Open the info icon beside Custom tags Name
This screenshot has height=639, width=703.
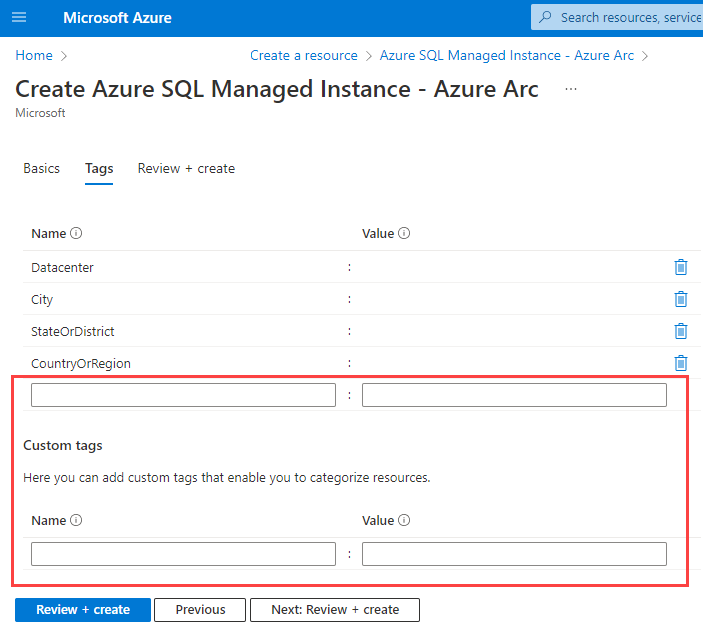(x=76, y=520)
